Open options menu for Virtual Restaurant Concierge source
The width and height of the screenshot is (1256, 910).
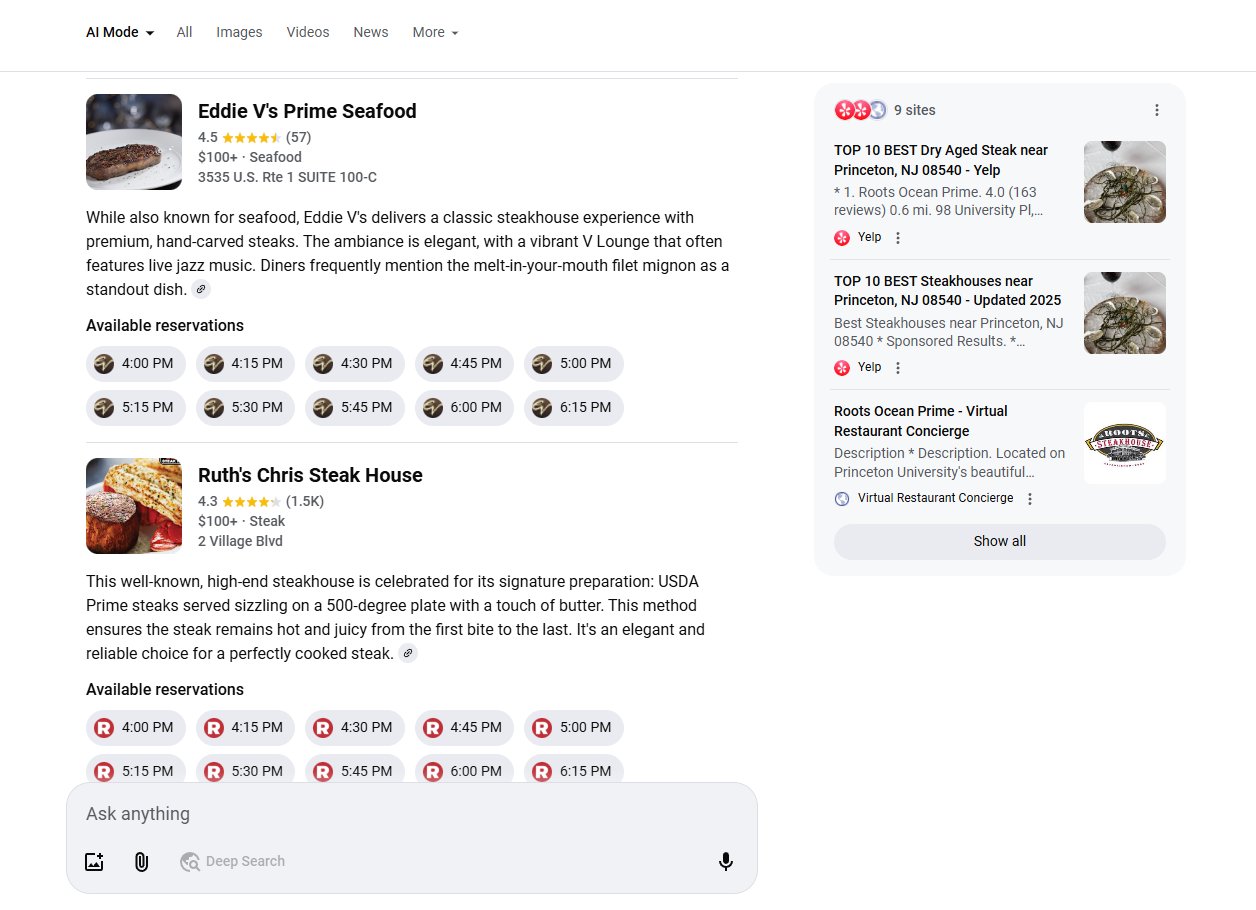pos(1030,499)
